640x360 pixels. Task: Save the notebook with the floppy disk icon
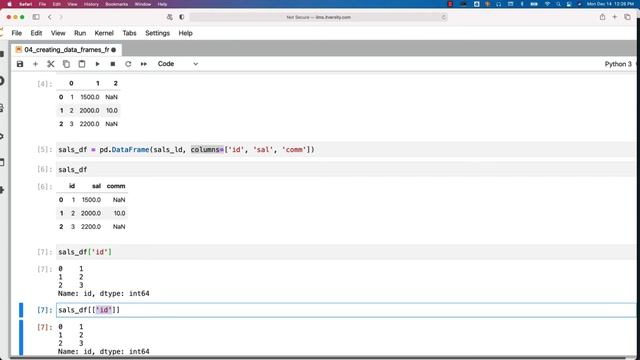pos(20,64)
